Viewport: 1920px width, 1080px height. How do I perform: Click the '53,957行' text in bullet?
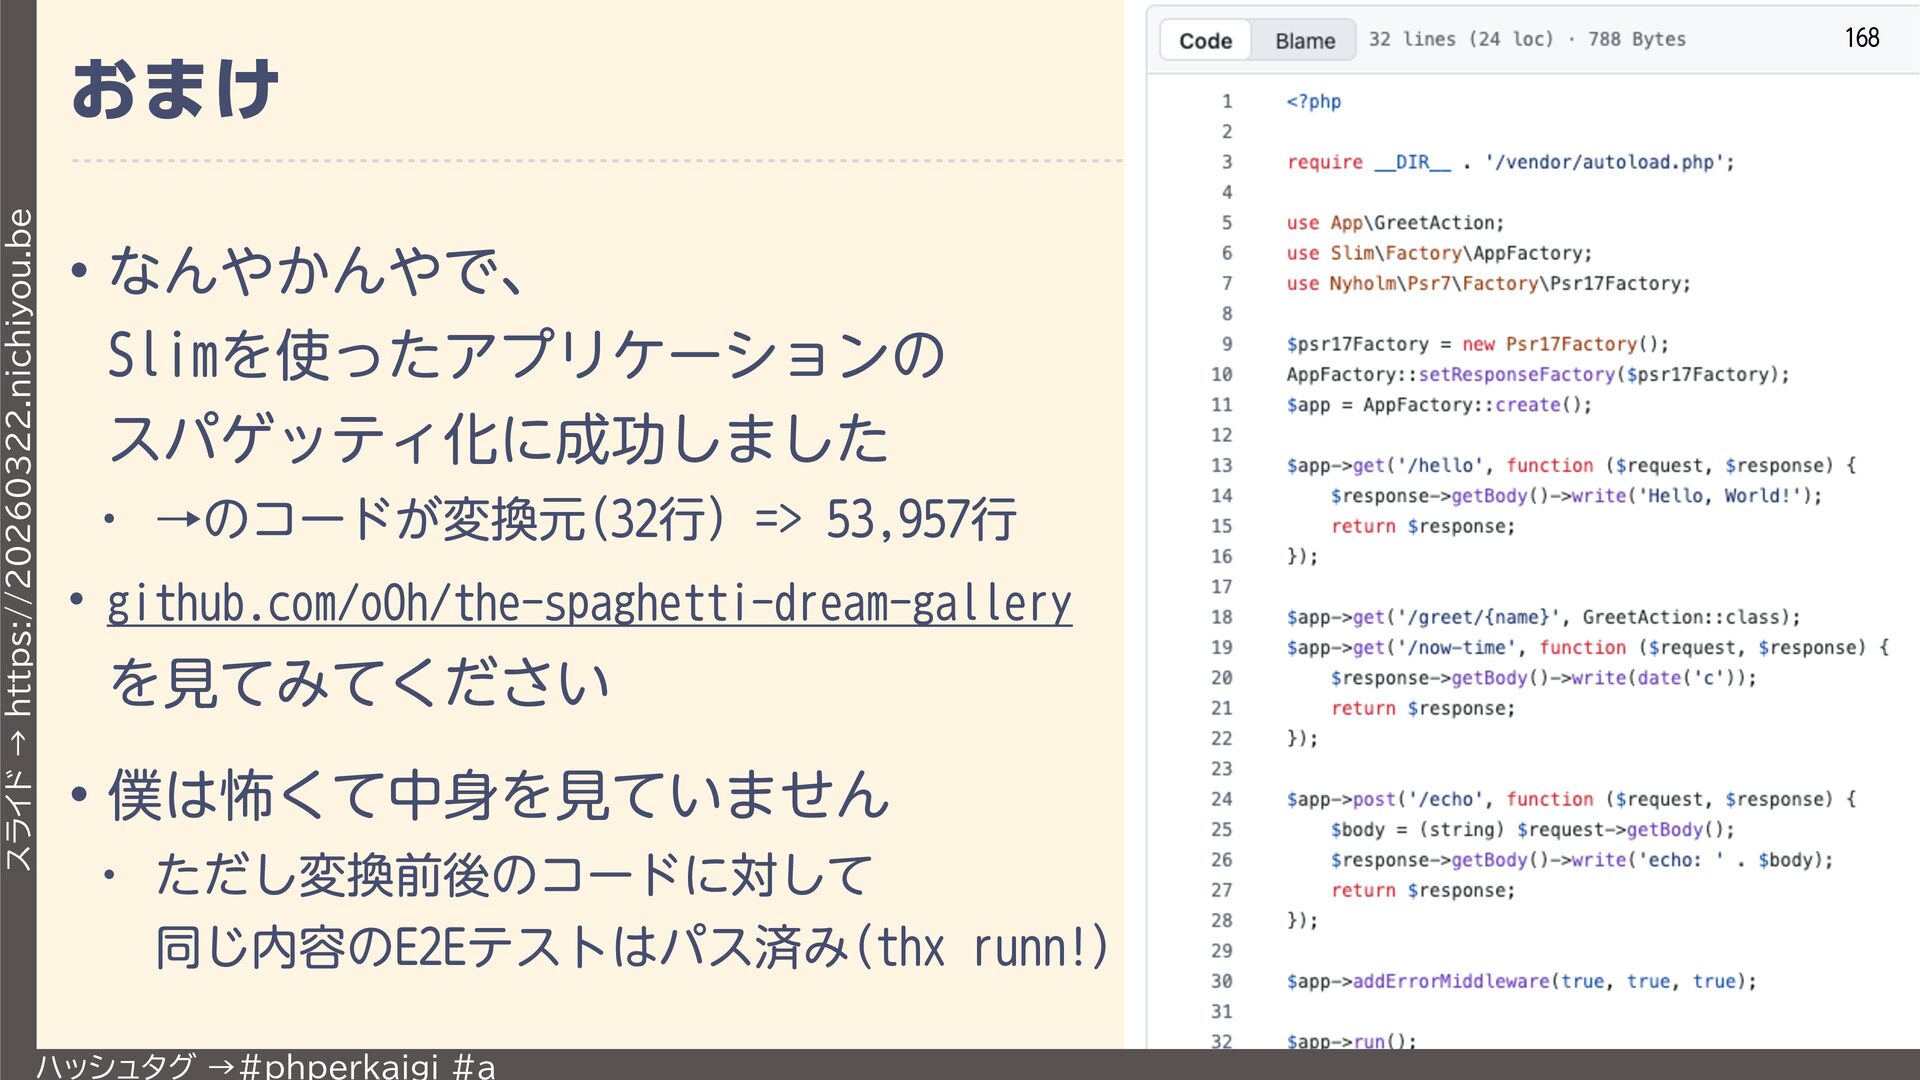pyautogui.click(x=921, y=519)
